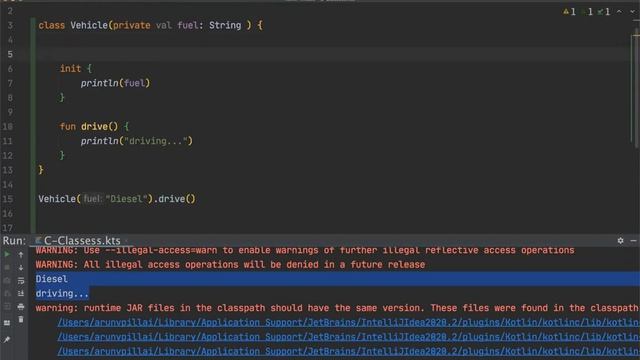Click closing brace on line 13
640x360 pixels.
pos(41,170)
